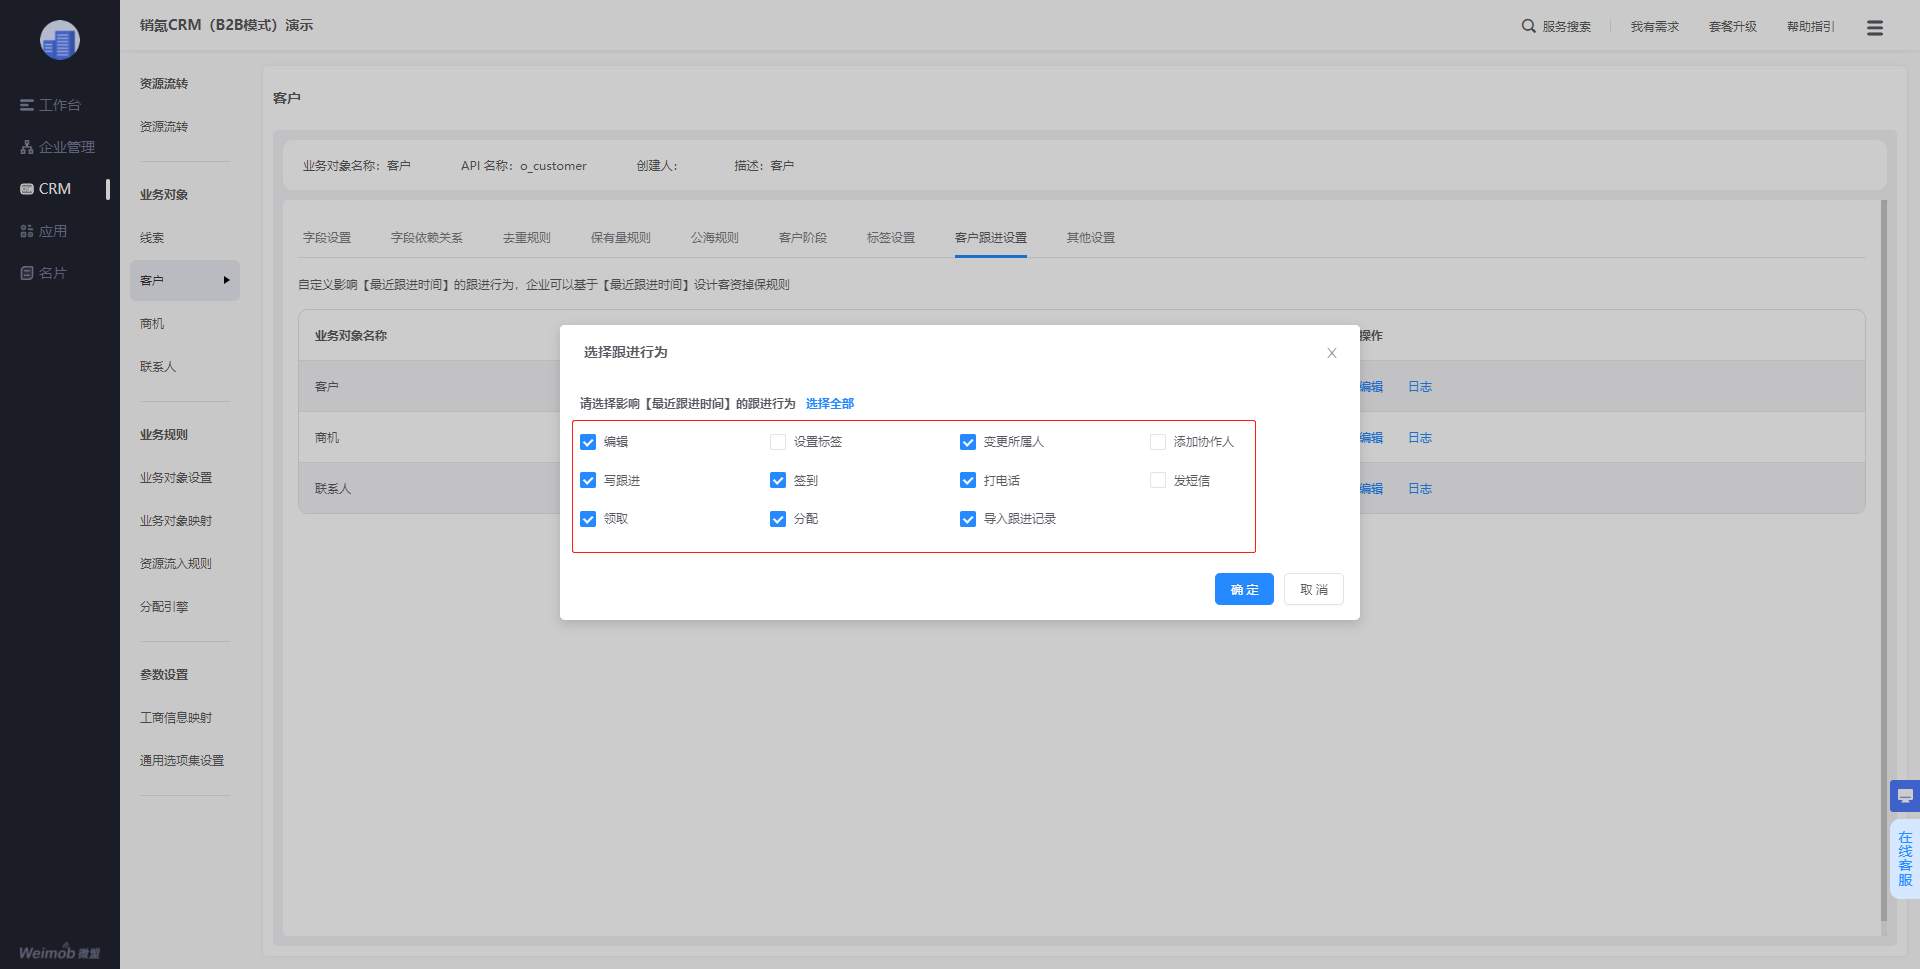Viewport: 1920px width, 969px height.
Task: Open 我有需求 in top bar
Action: [x=1655, y=27]
